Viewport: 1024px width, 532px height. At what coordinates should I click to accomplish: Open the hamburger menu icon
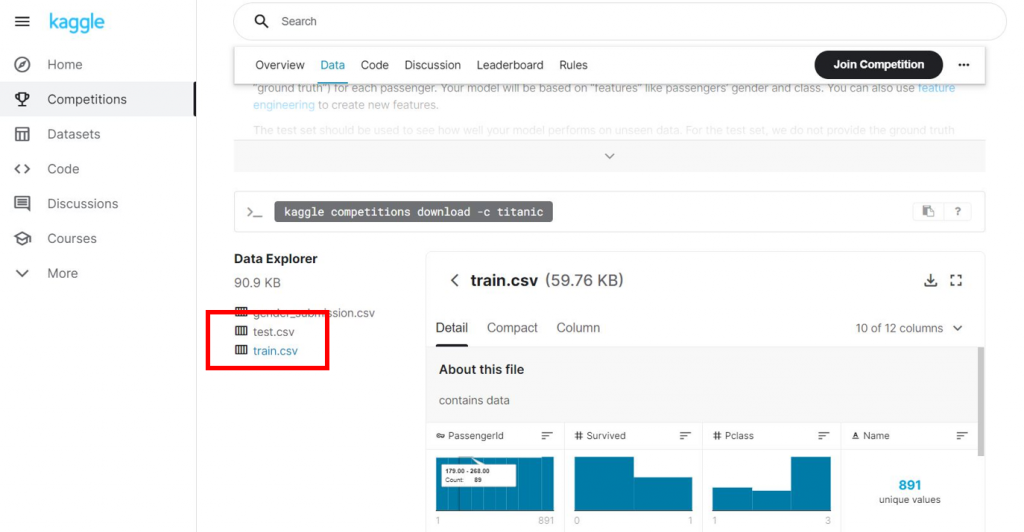pyautogui.click(x=22, y=22)
